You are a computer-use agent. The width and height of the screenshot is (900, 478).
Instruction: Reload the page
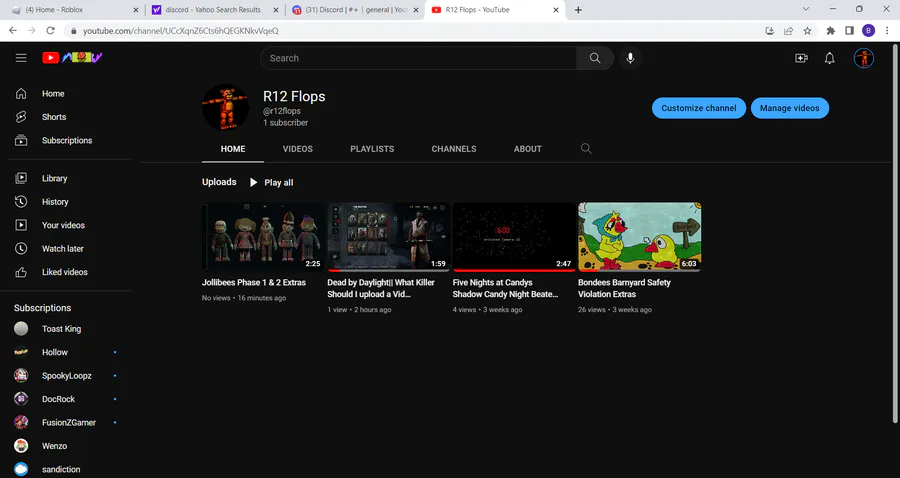click(51, 30)
